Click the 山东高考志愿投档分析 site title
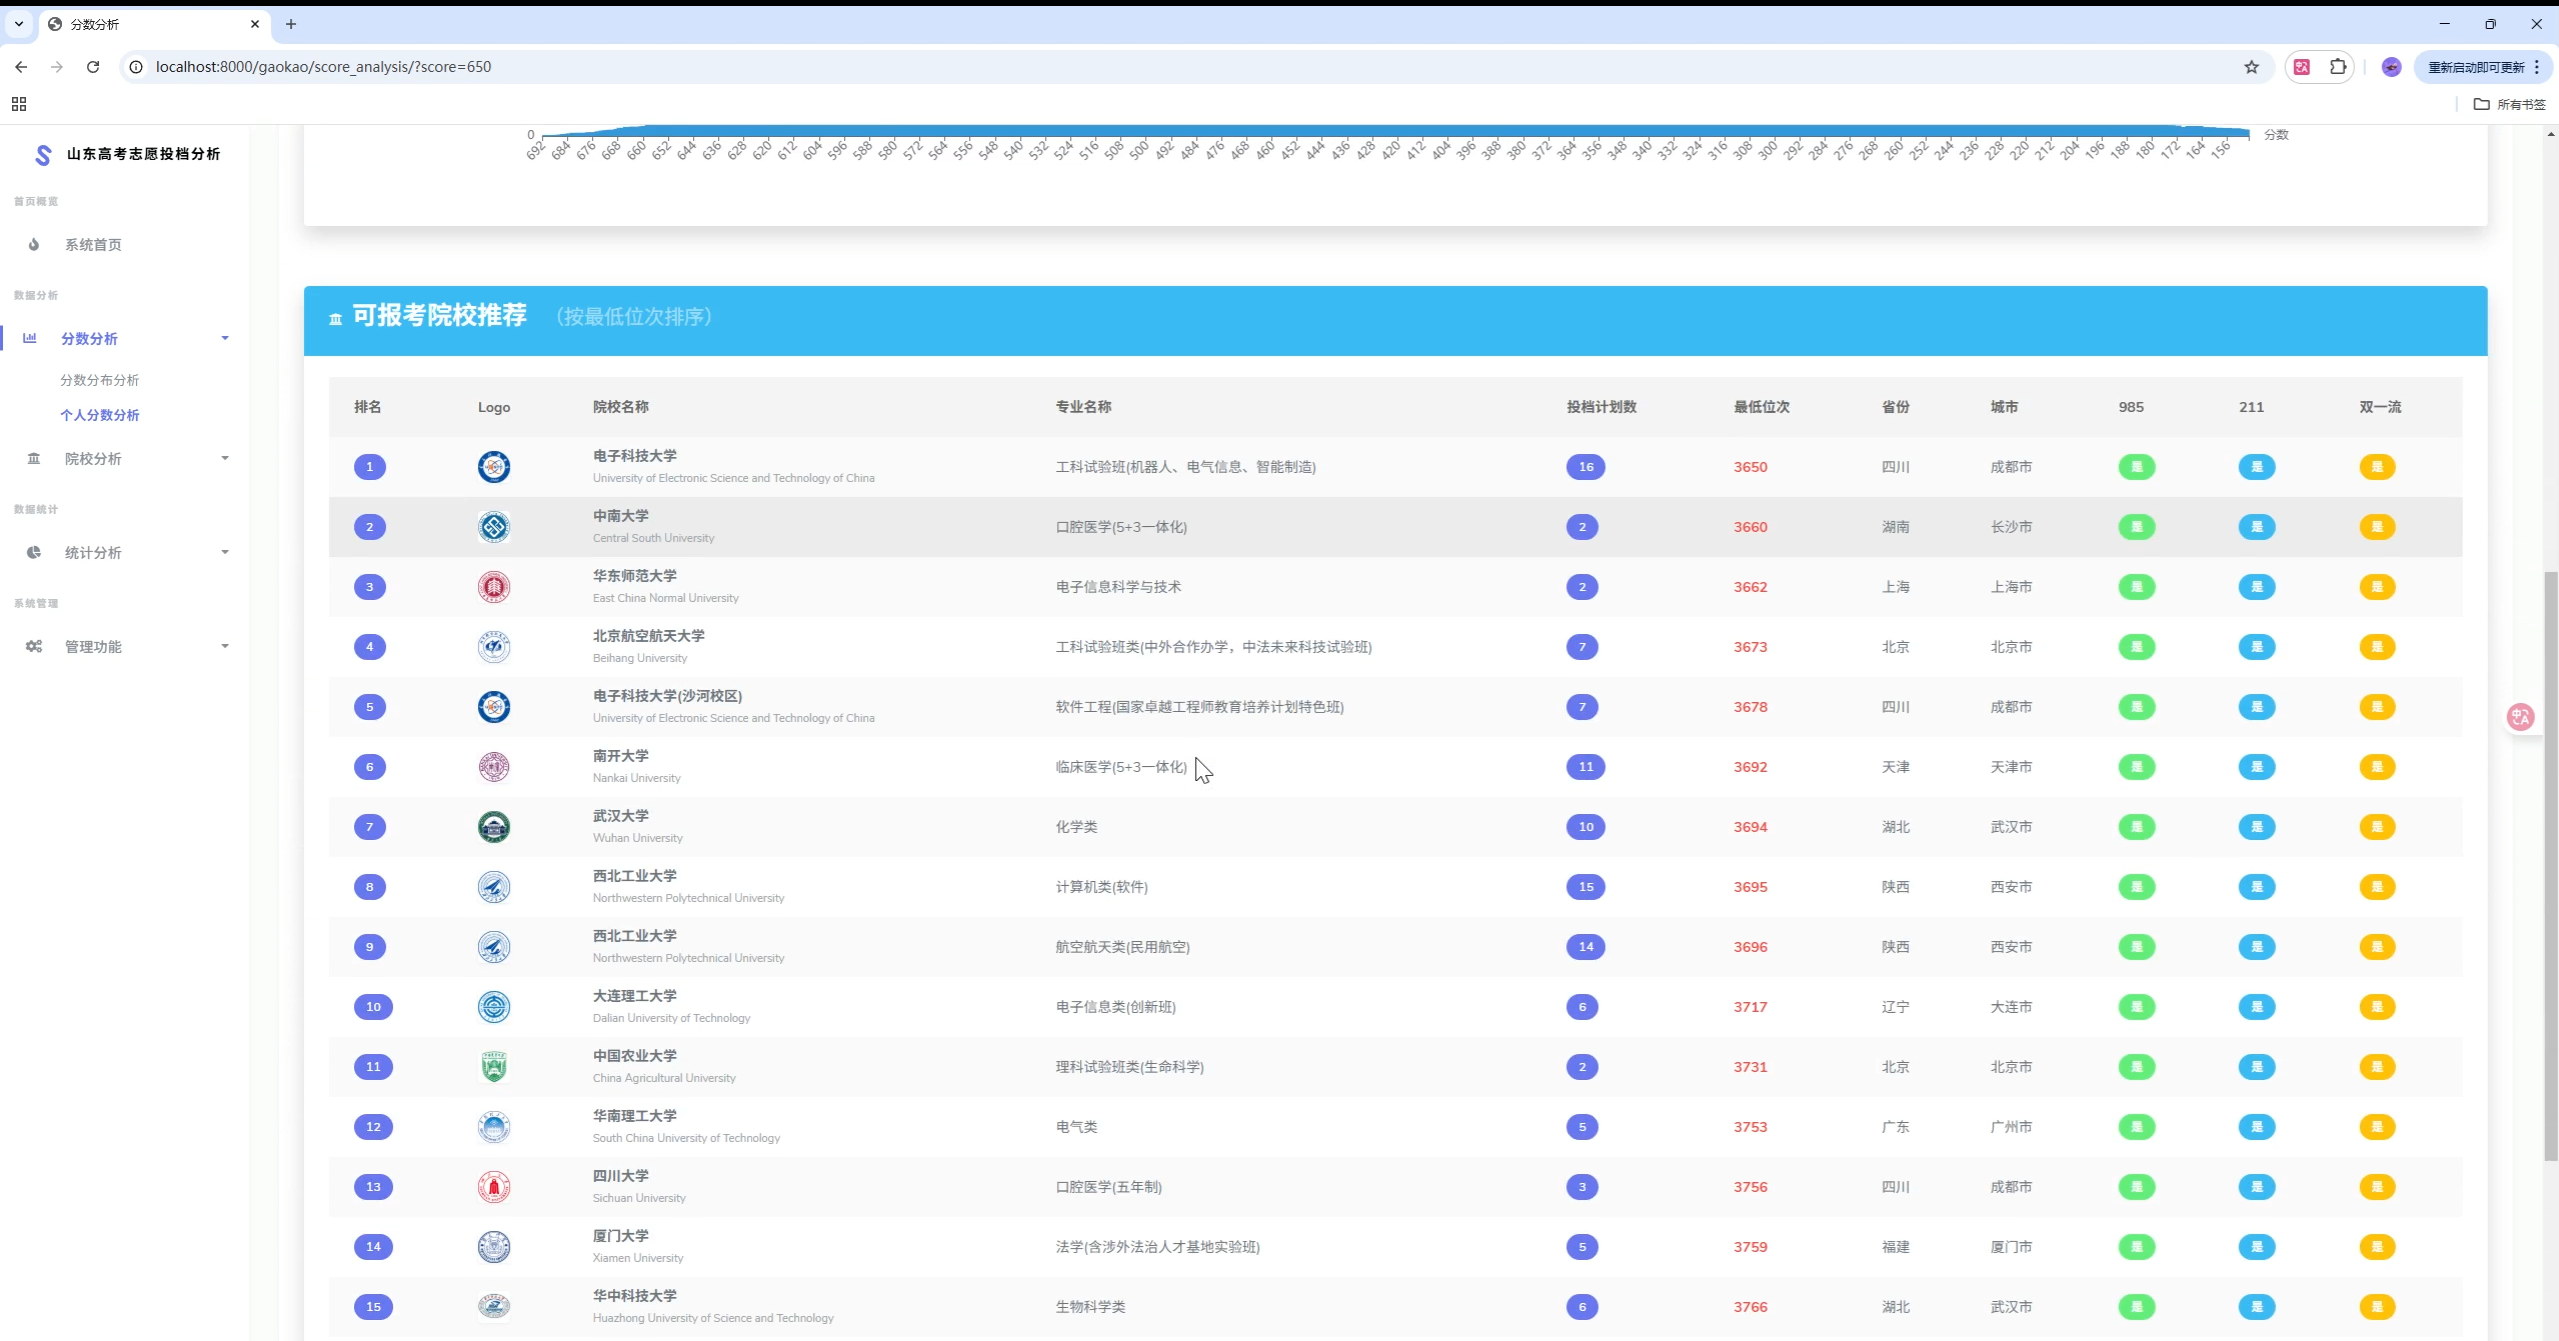This screenshot has width=2559, height=1341. pyautogui.click(x=143, y=154)
